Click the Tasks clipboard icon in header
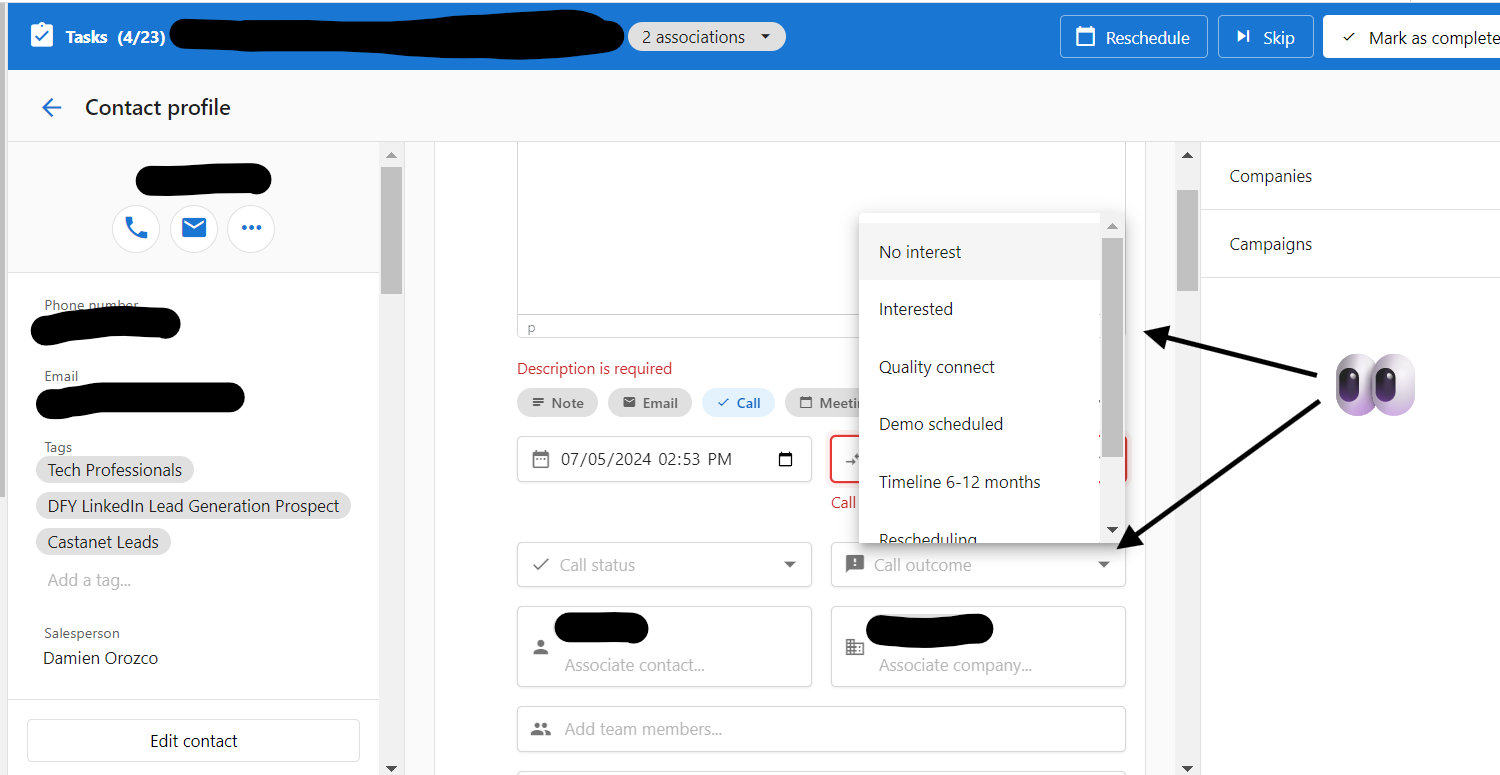The width and height of the screenshot is (1500, 775). click(42, 37)
